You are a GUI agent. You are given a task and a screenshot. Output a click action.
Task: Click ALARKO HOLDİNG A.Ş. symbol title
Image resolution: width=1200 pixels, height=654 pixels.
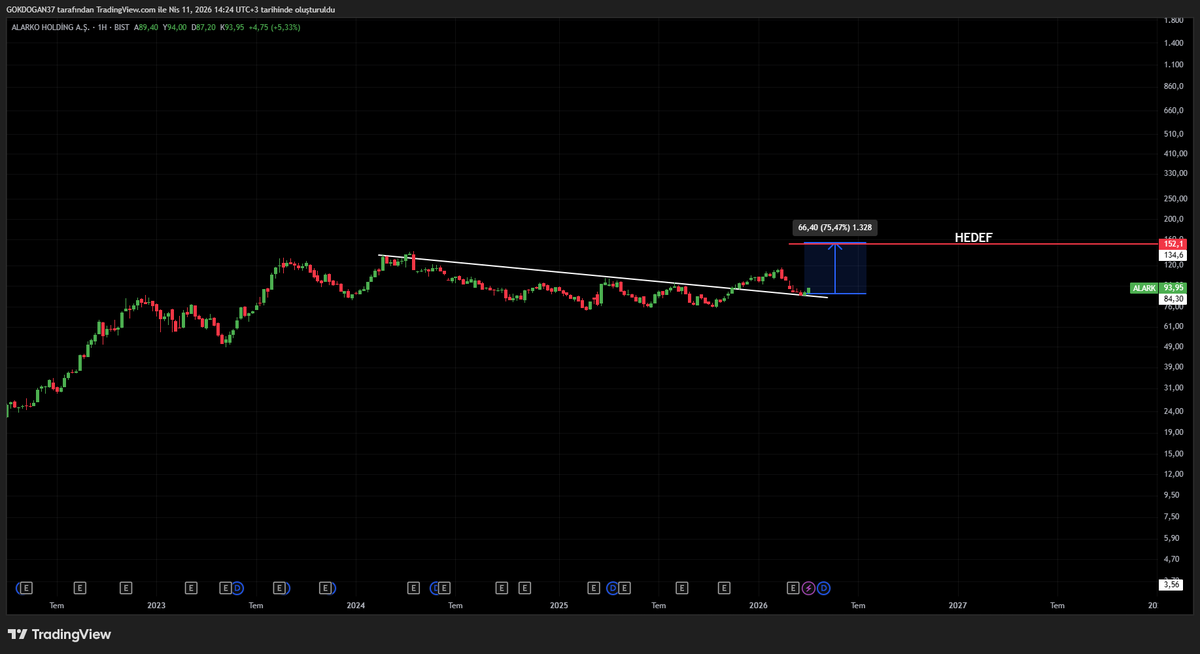pos(50,27)
